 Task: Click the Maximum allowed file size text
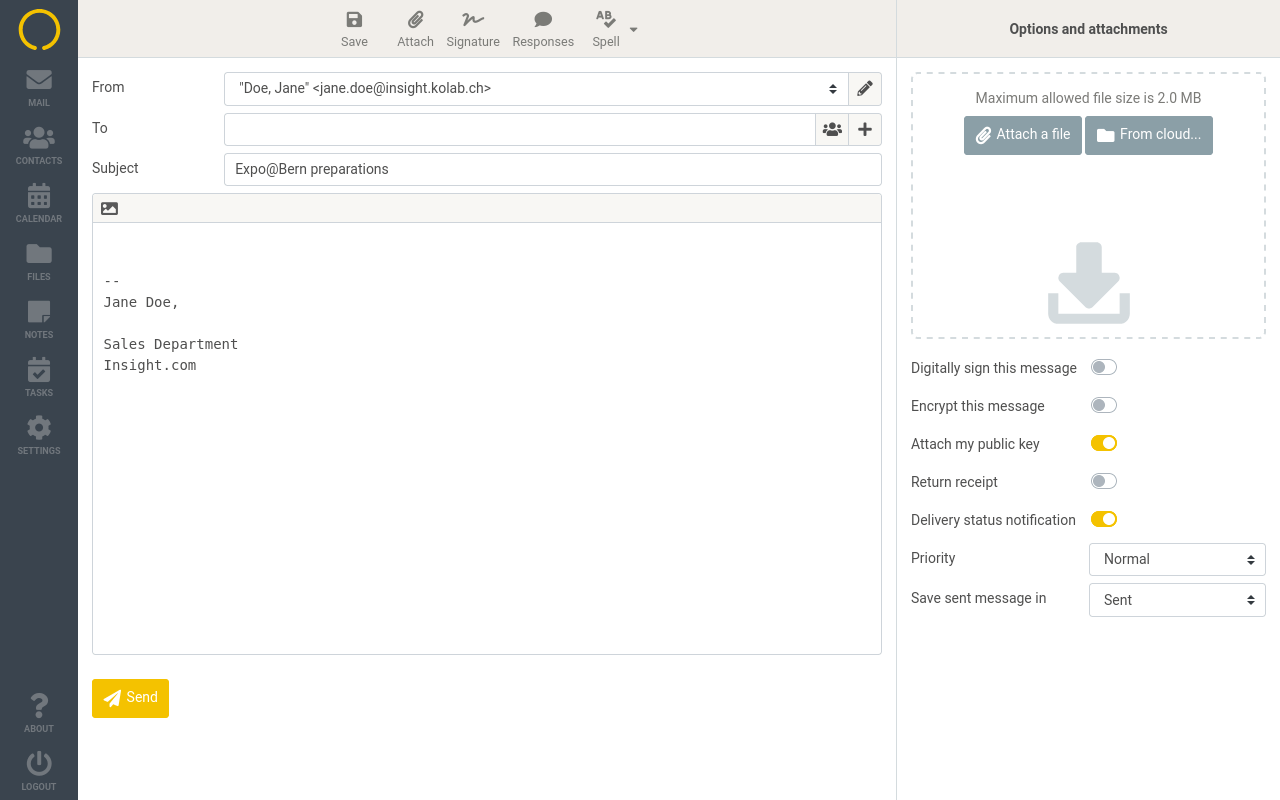coord(1088,98)
